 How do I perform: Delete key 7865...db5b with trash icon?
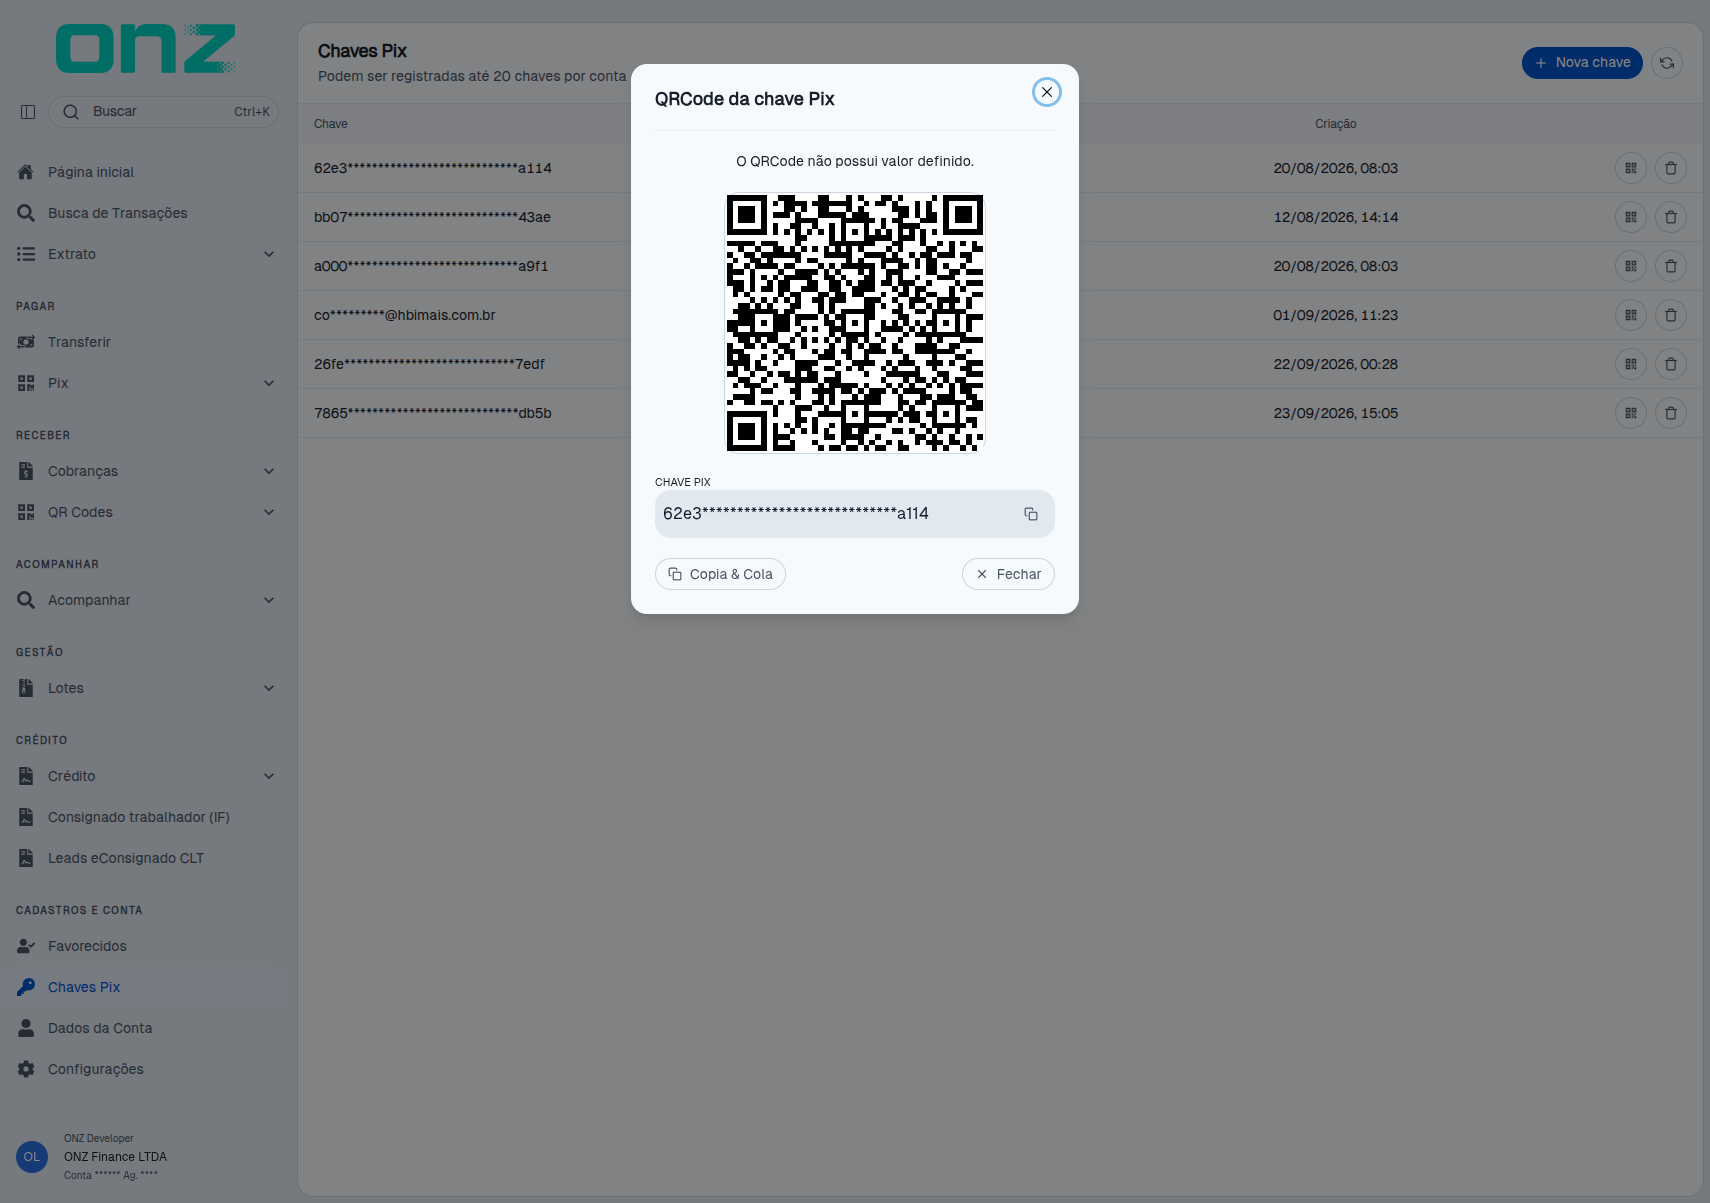click(1671, 413)
